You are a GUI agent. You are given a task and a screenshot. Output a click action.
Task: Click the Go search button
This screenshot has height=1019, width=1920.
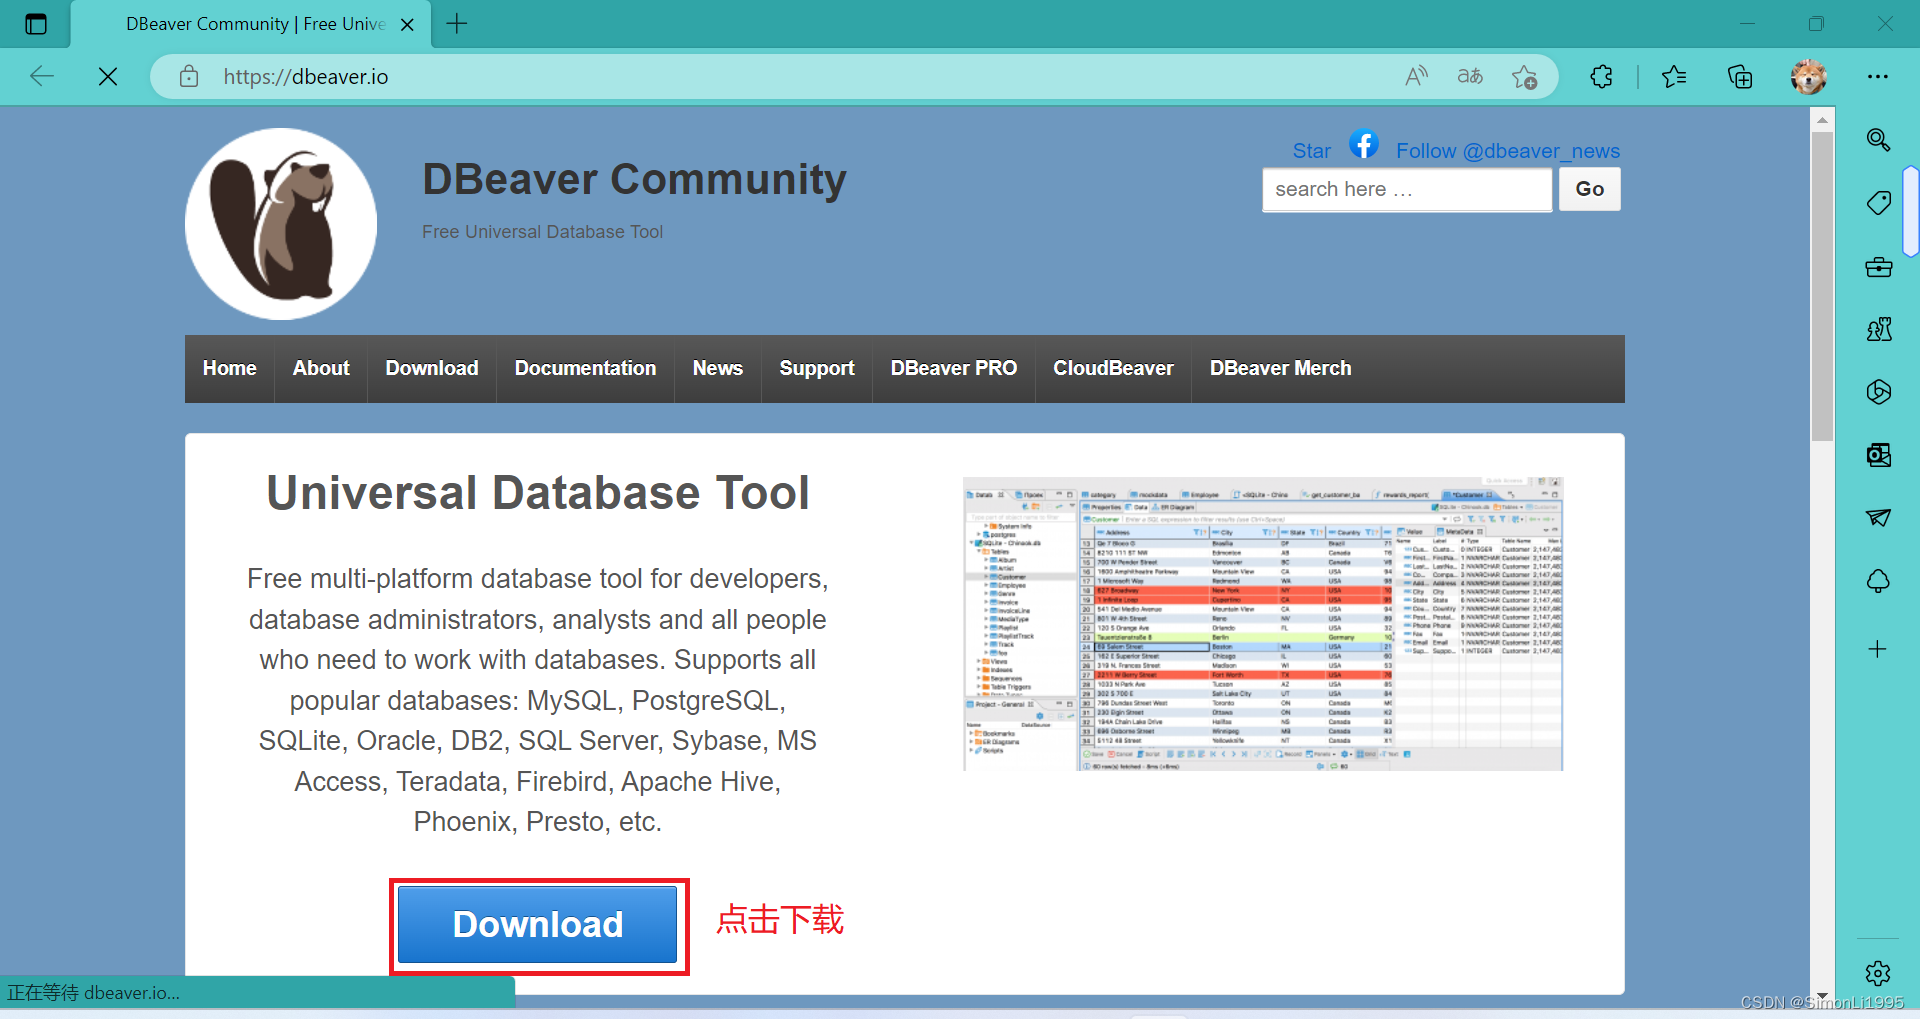click(x=1589, y=189)
